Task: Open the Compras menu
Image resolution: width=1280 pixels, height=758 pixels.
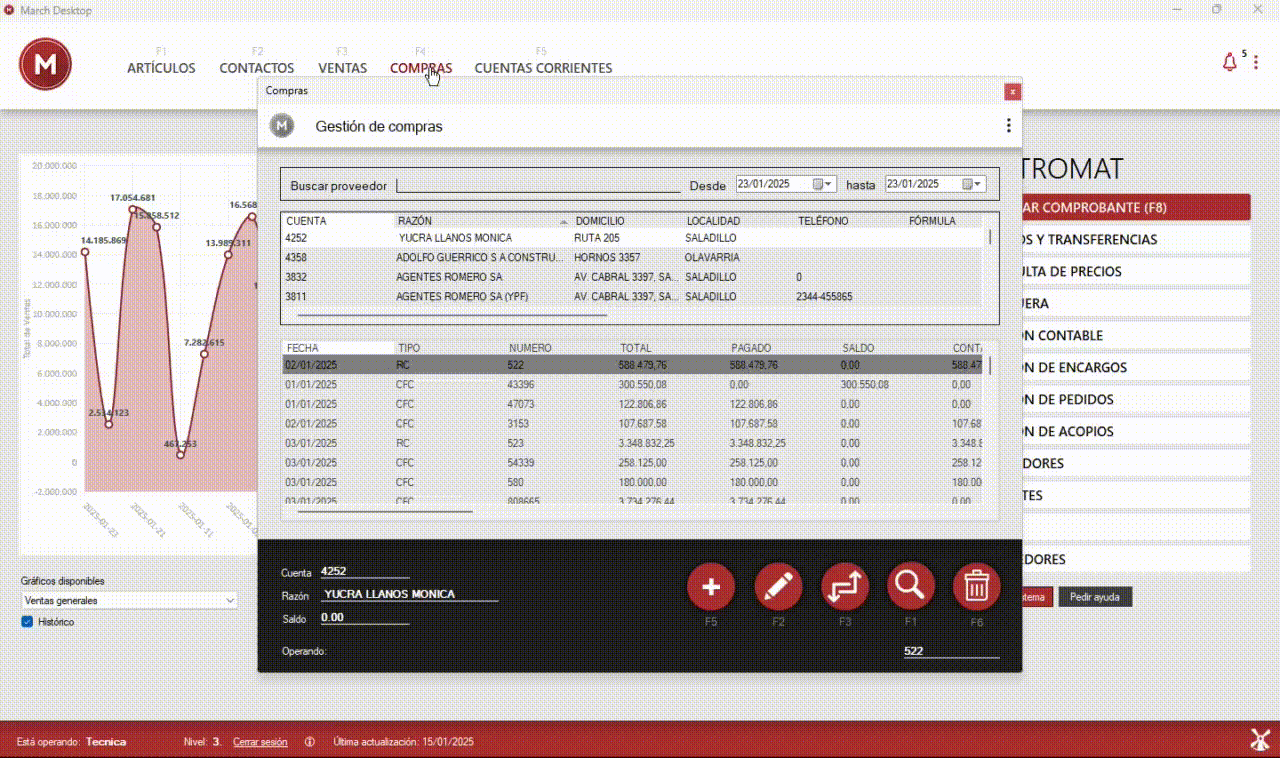Action: [421, 68]
